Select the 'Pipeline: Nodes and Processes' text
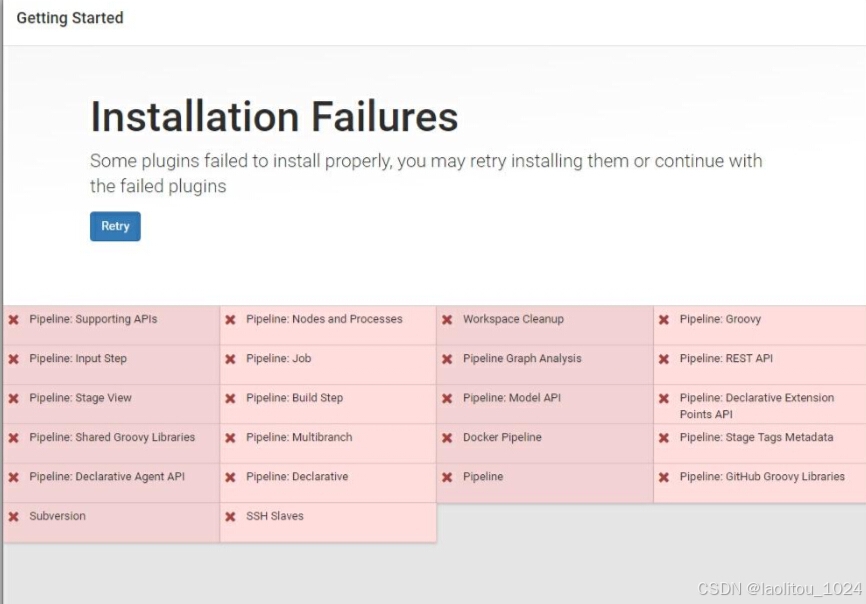This screenshot has height=604, width=866. [324, 319]
